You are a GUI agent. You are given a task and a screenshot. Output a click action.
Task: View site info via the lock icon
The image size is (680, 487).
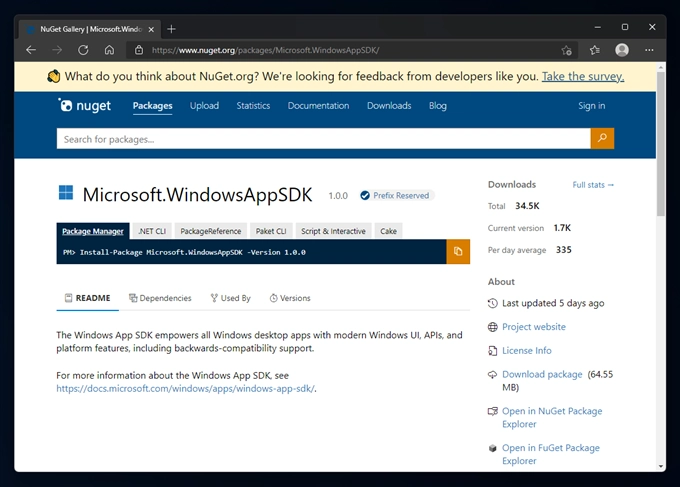[x=139, y=50]
